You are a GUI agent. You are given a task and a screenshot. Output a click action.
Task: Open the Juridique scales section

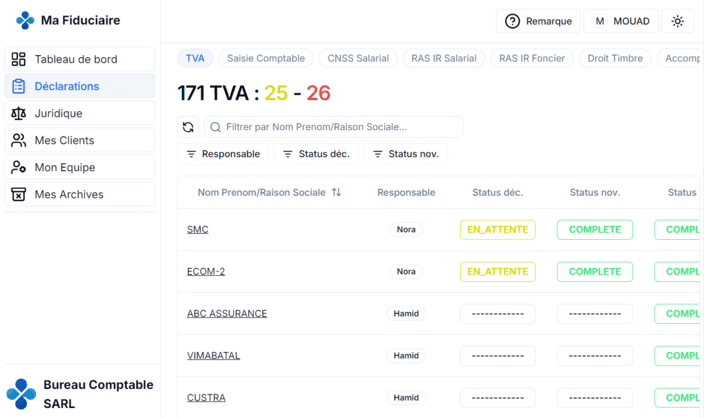(79, 113)
